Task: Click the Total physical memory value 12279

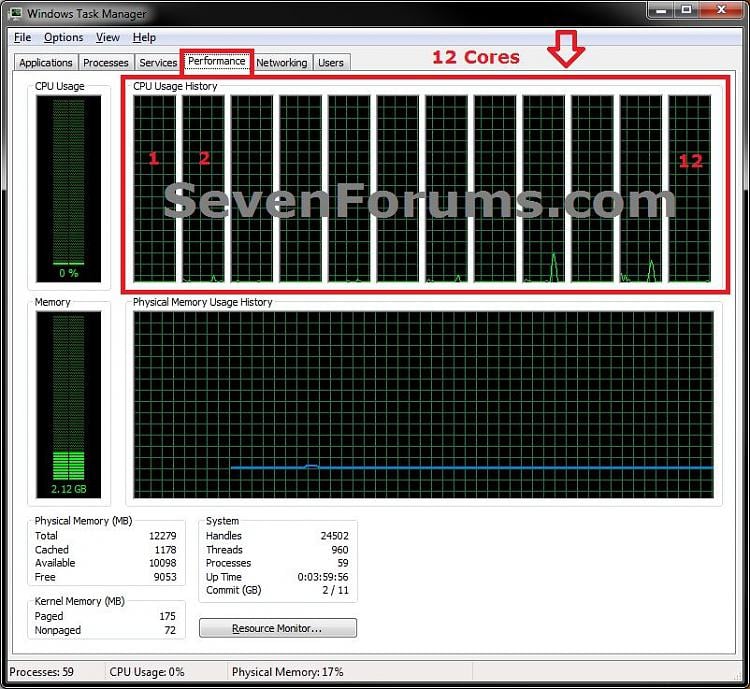Action: 163,536
